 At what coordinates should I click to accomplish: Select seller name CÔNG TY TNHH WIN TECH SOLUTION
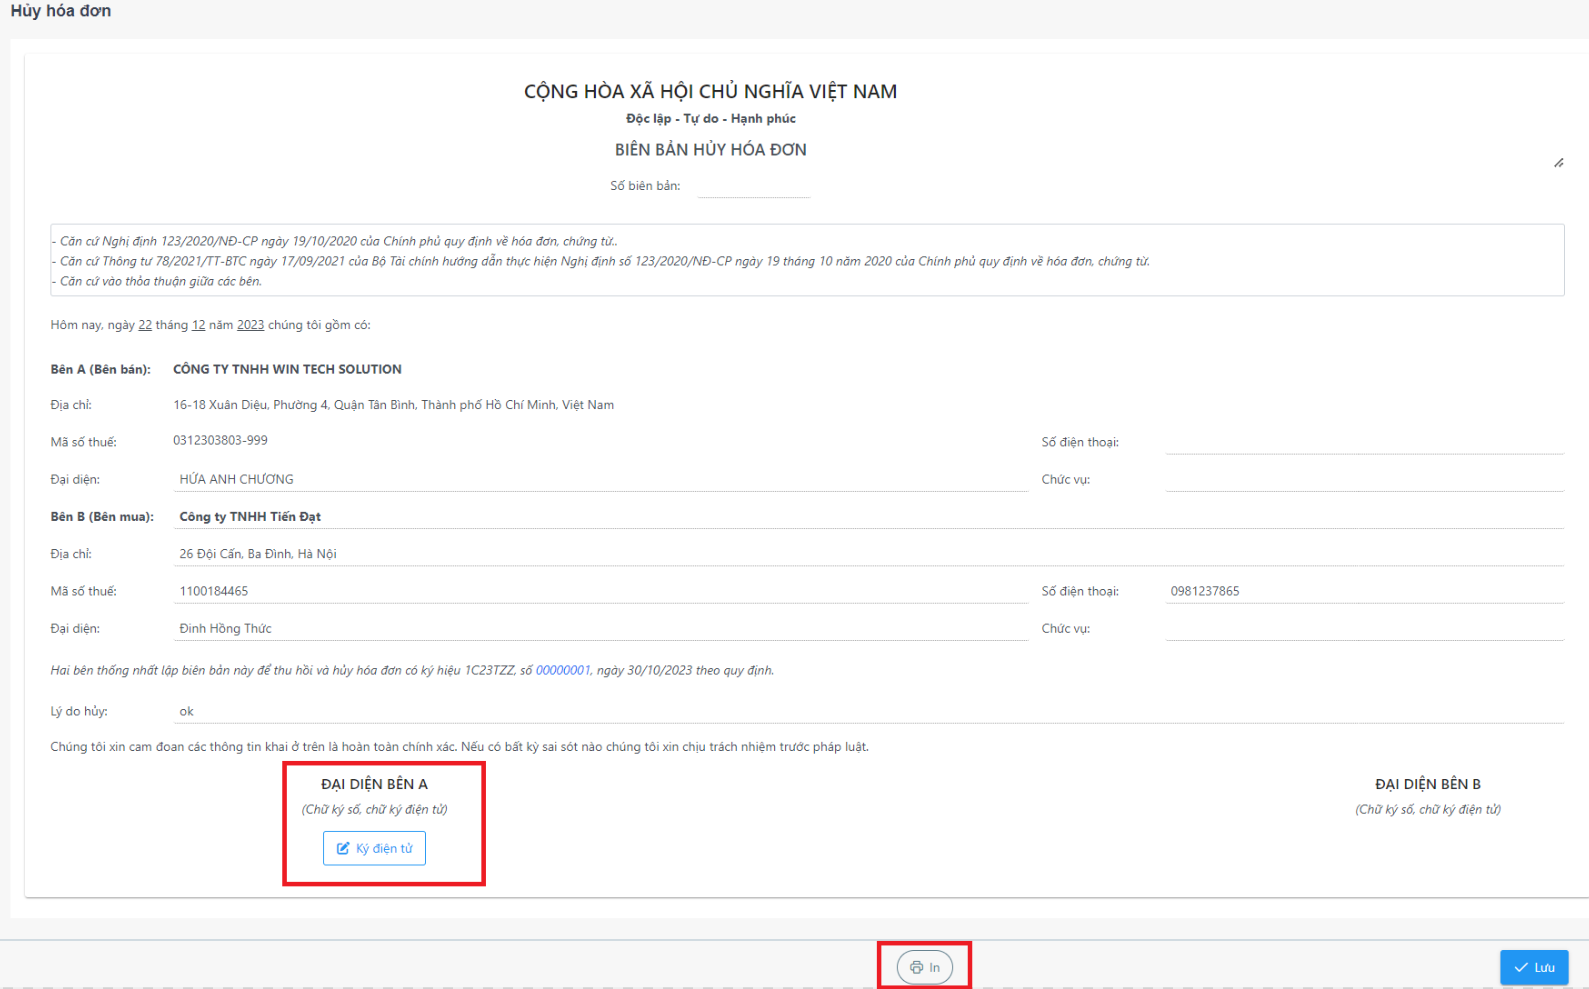(x=287, y=369)
